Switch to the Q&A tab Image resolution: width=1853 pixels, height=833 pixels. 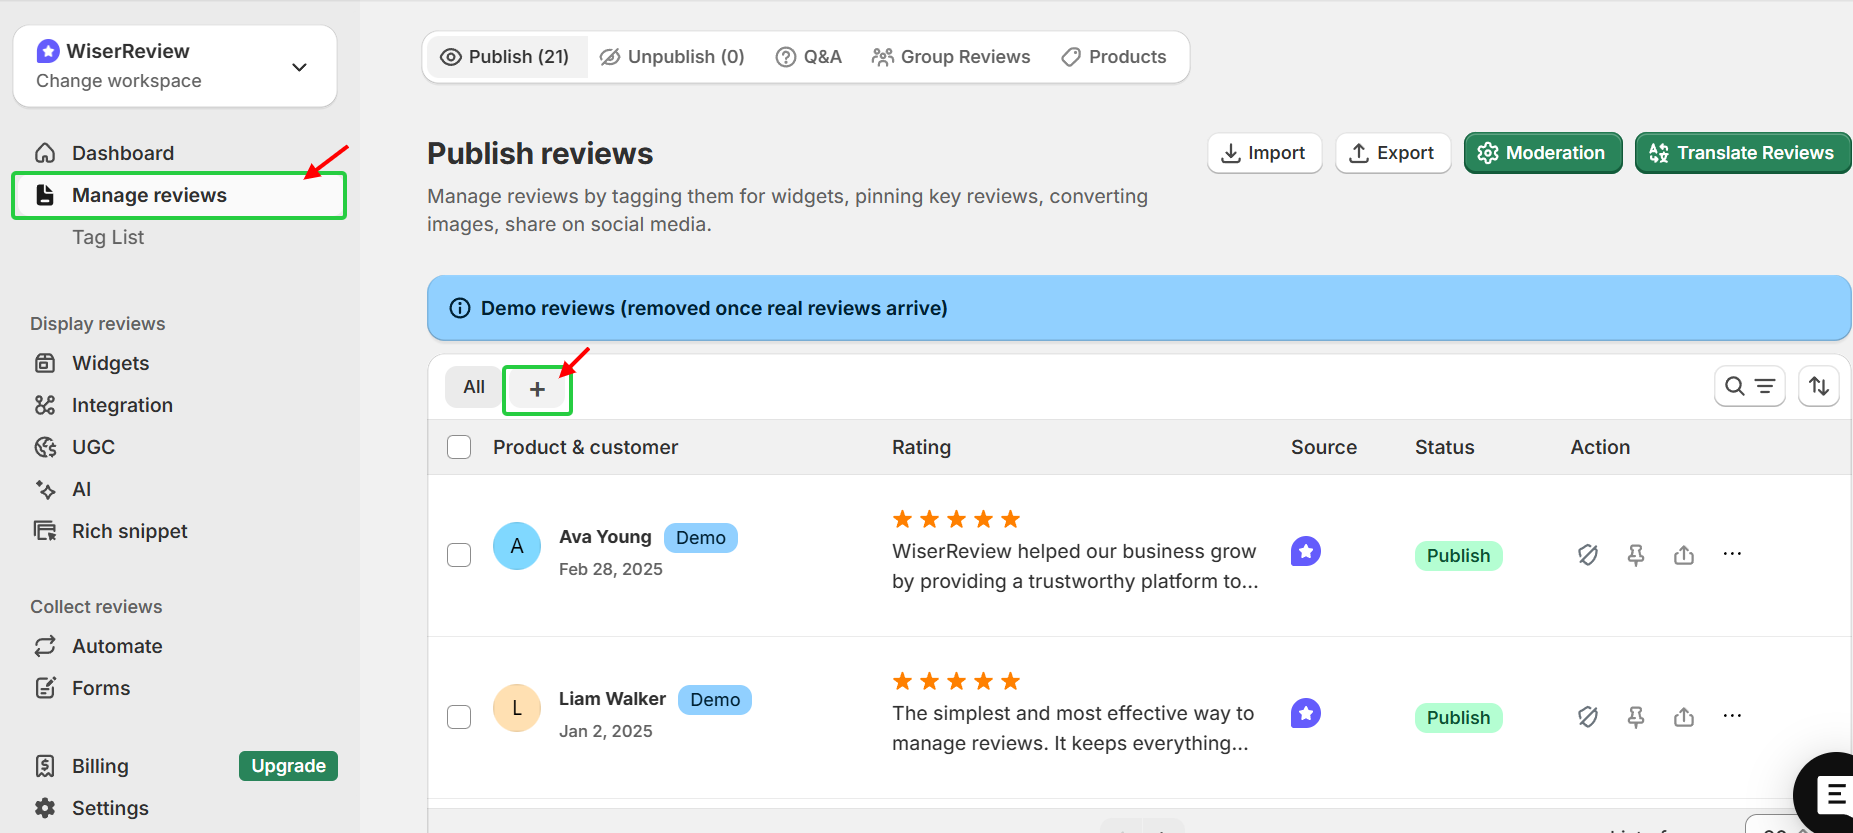[809, 57]
